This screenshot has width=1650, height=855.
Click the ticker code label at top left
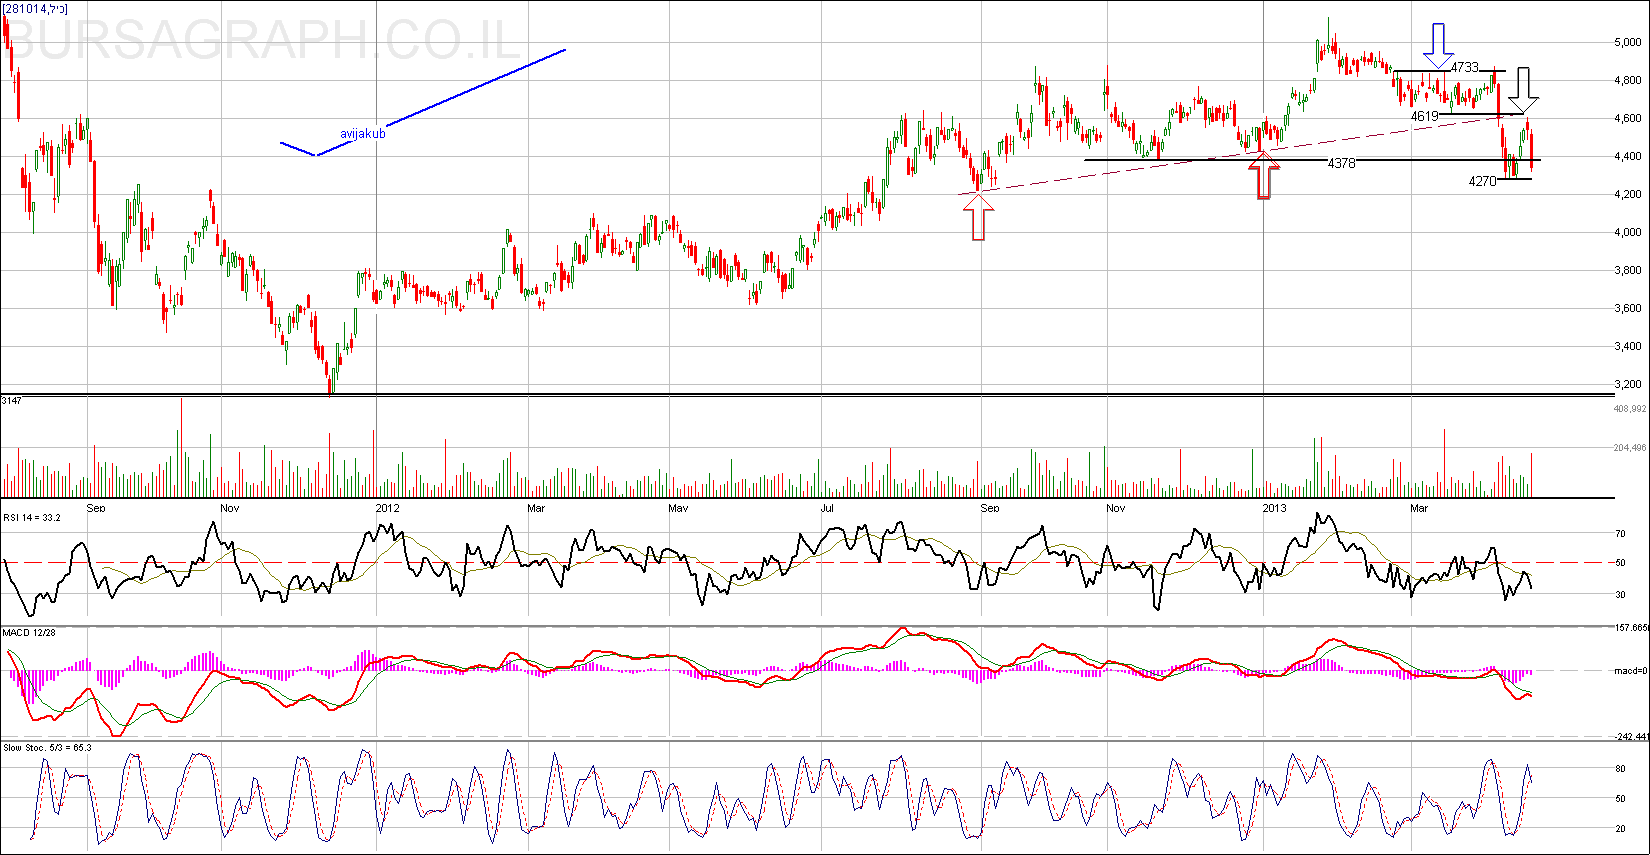tap(35, 8)
